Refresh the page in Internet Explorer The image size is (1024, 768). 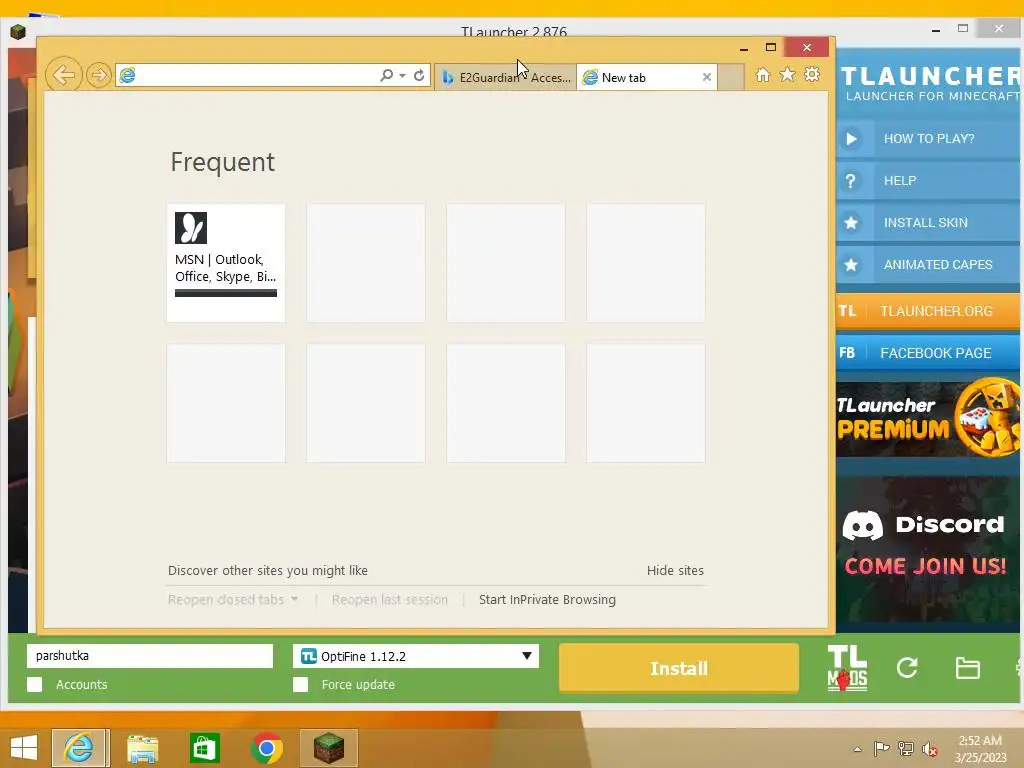click(x=419, y=75)
